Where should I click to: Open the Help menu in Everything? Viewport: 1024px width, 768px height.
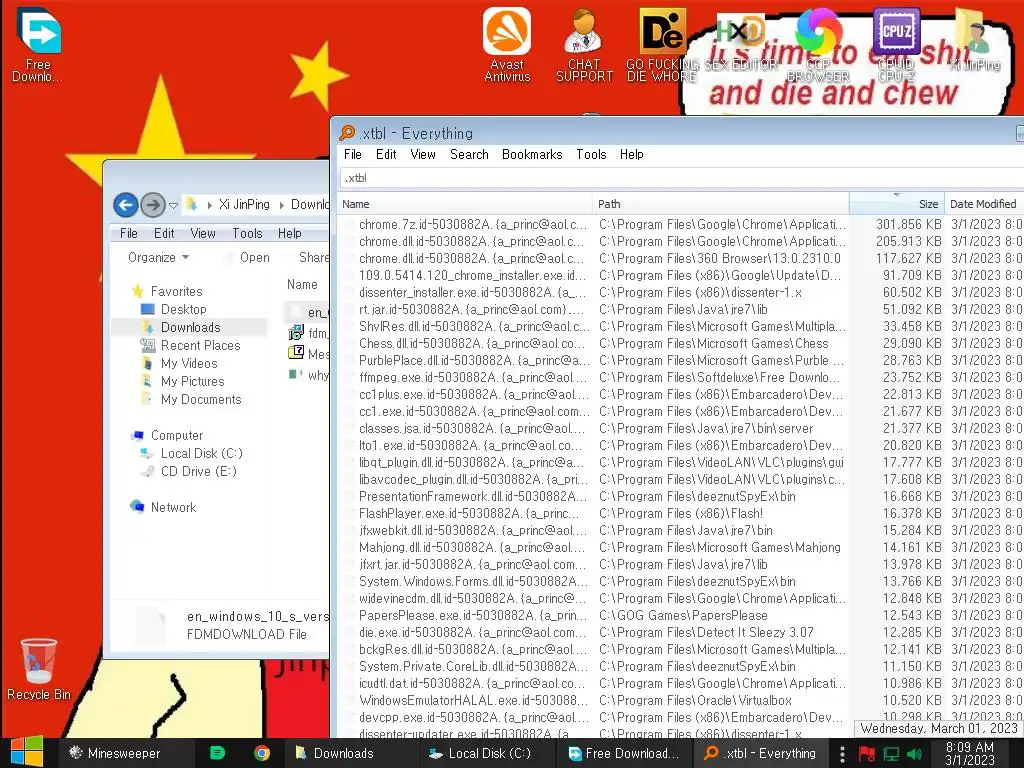point(632,154)
